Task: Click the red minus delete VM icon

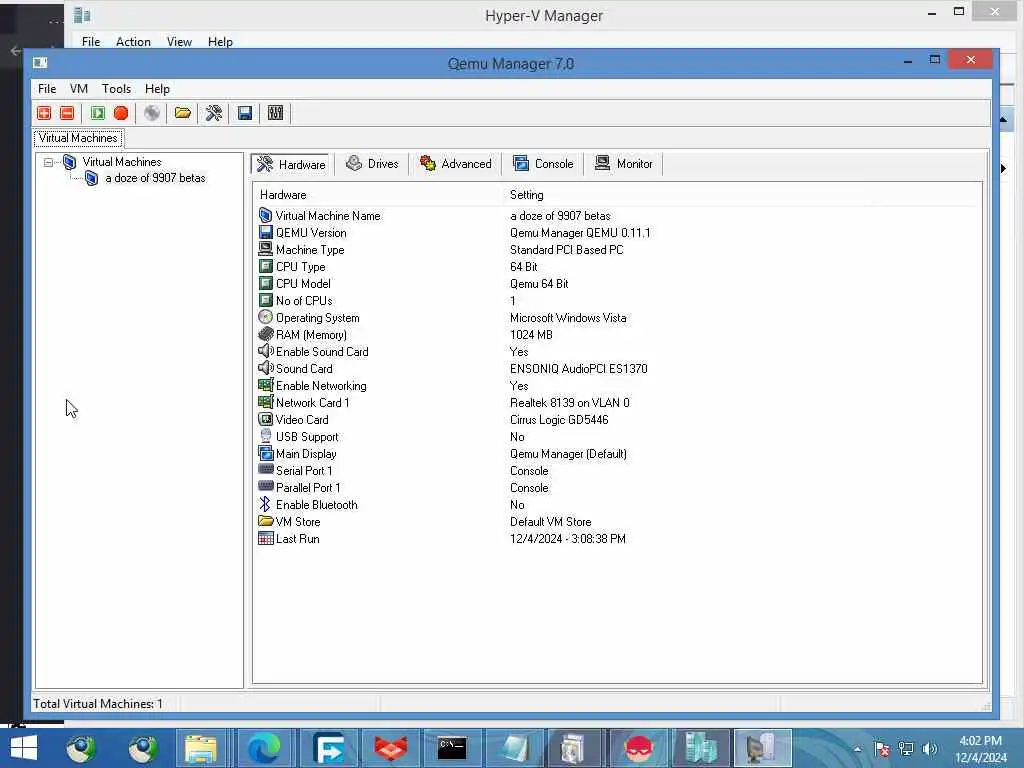Action: pyautogui.click(x=67, y=113)
